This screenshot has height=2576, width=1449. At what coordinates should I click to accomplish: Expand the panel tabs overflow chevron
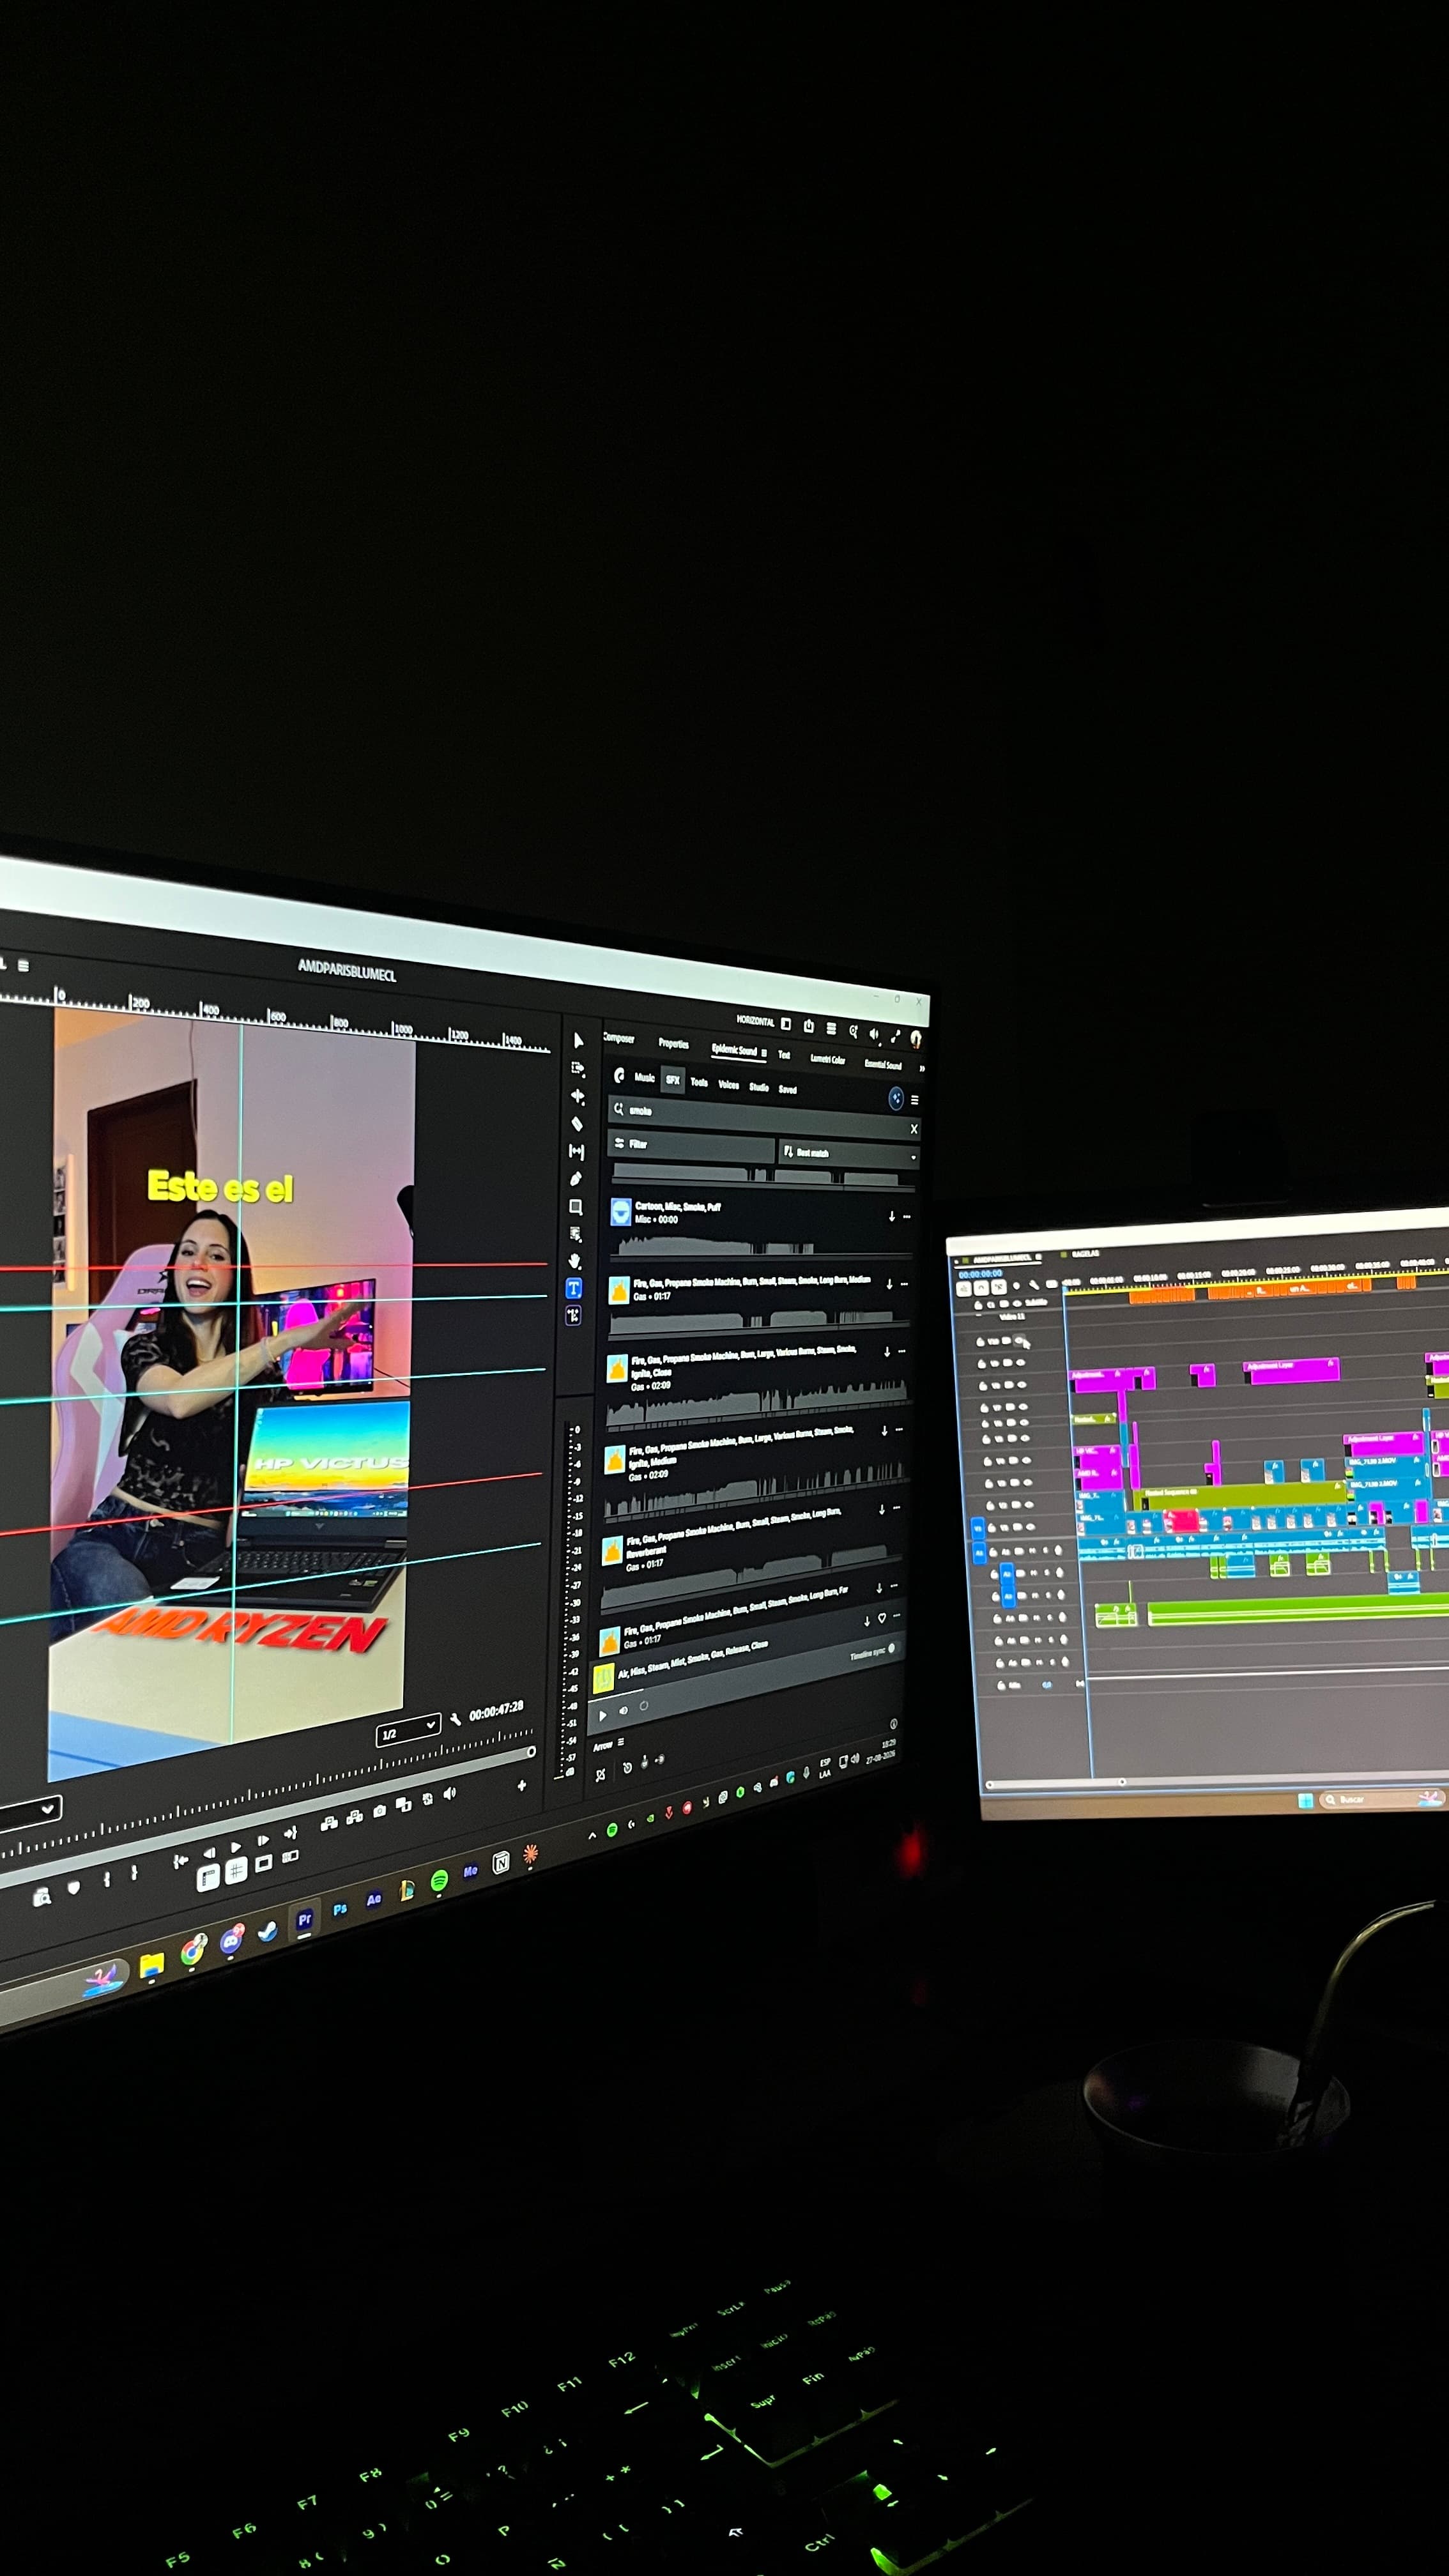tap(921, 1068)
